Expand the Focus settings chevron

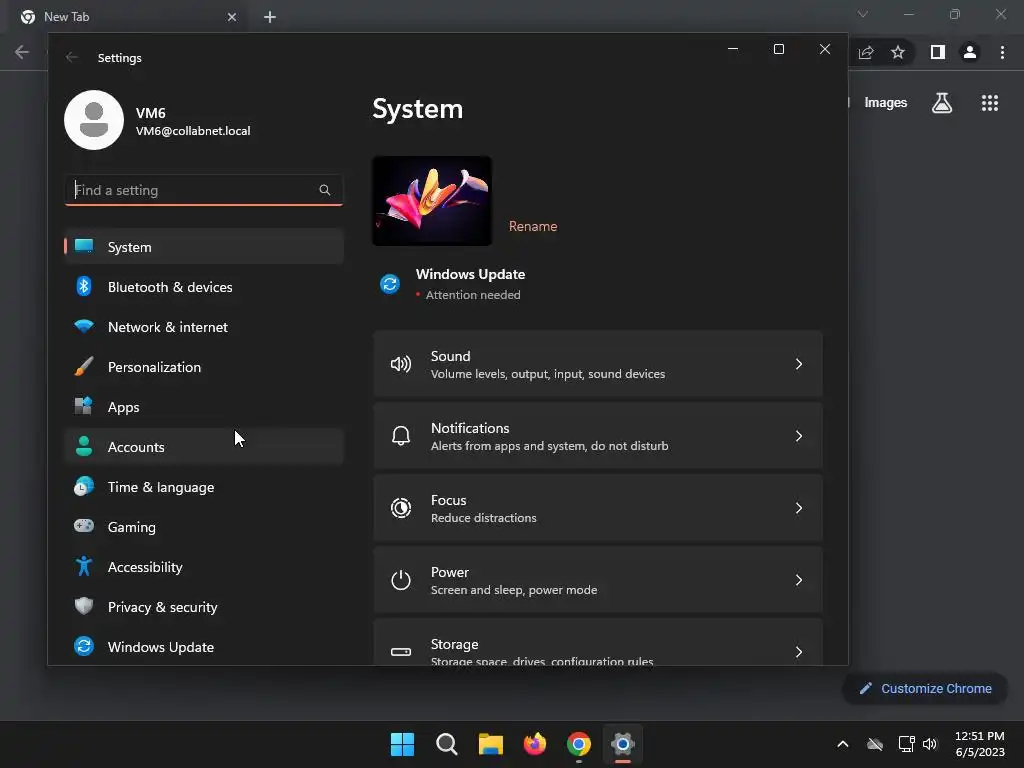[x=799, y=507]
